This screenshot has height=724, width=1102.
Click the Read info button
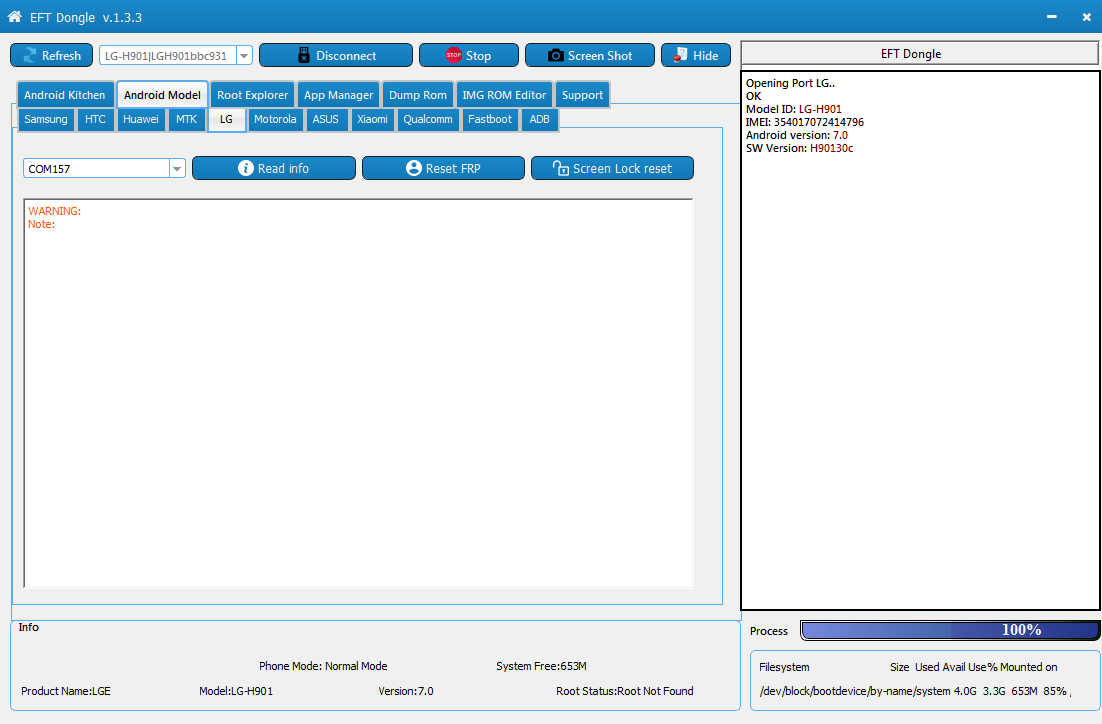point(274,168)
